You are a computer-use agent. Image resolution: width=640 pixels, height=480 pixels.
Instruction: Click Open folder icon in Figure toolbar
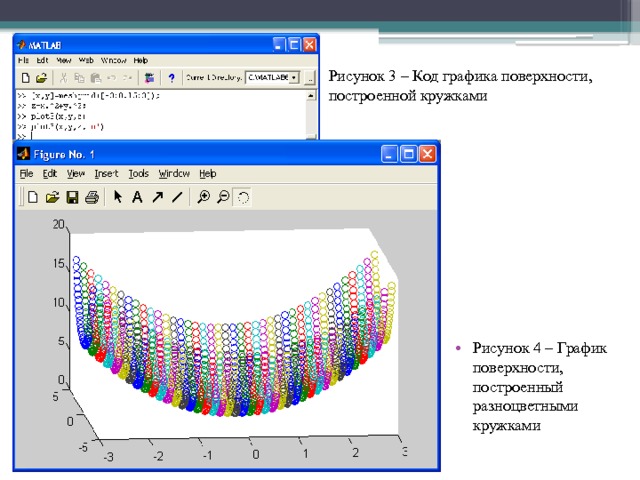[x=52, y=198]
